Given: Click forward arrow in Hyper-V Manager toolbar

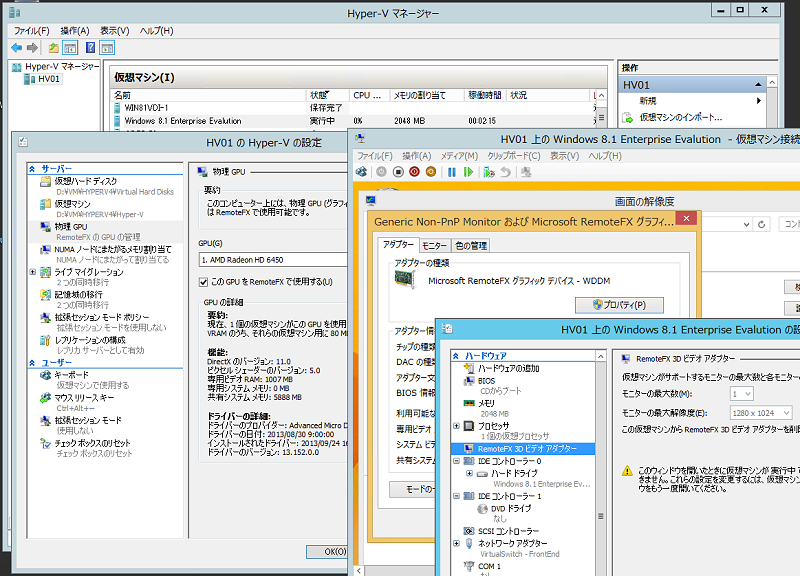Looking at the screenshot, I should [32, 48].
